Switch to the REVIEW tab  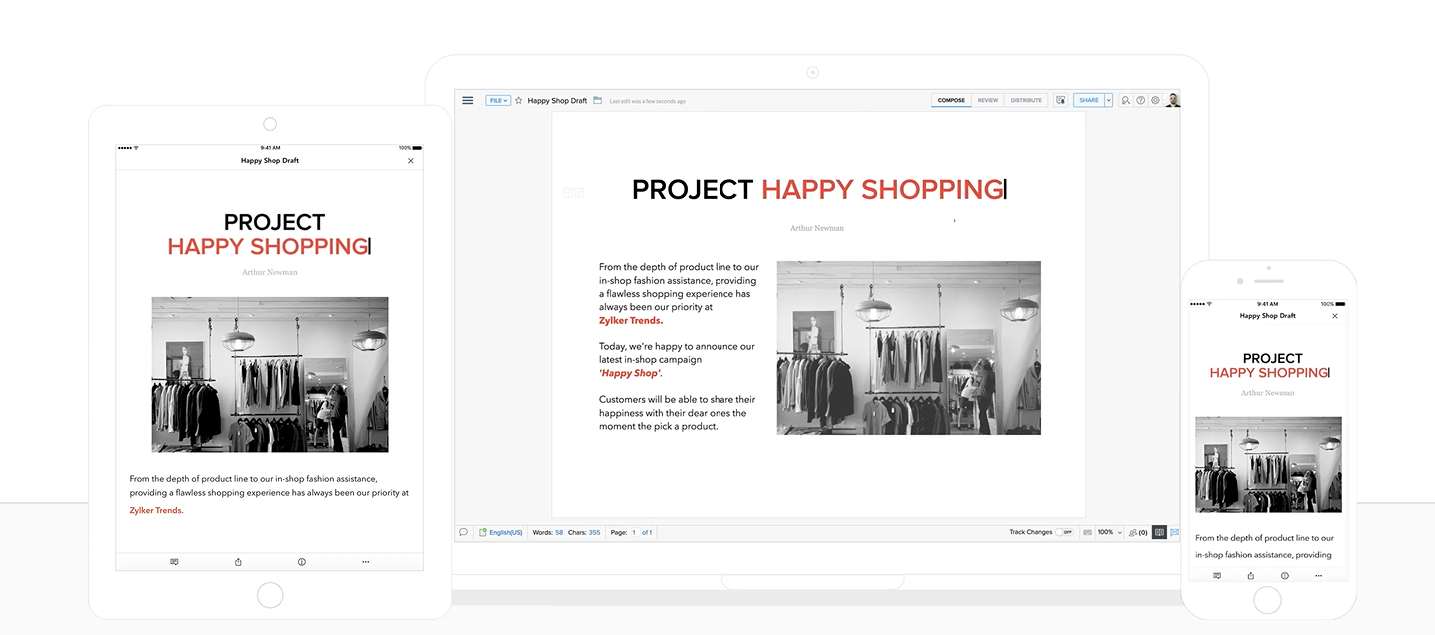pos(988,100)
